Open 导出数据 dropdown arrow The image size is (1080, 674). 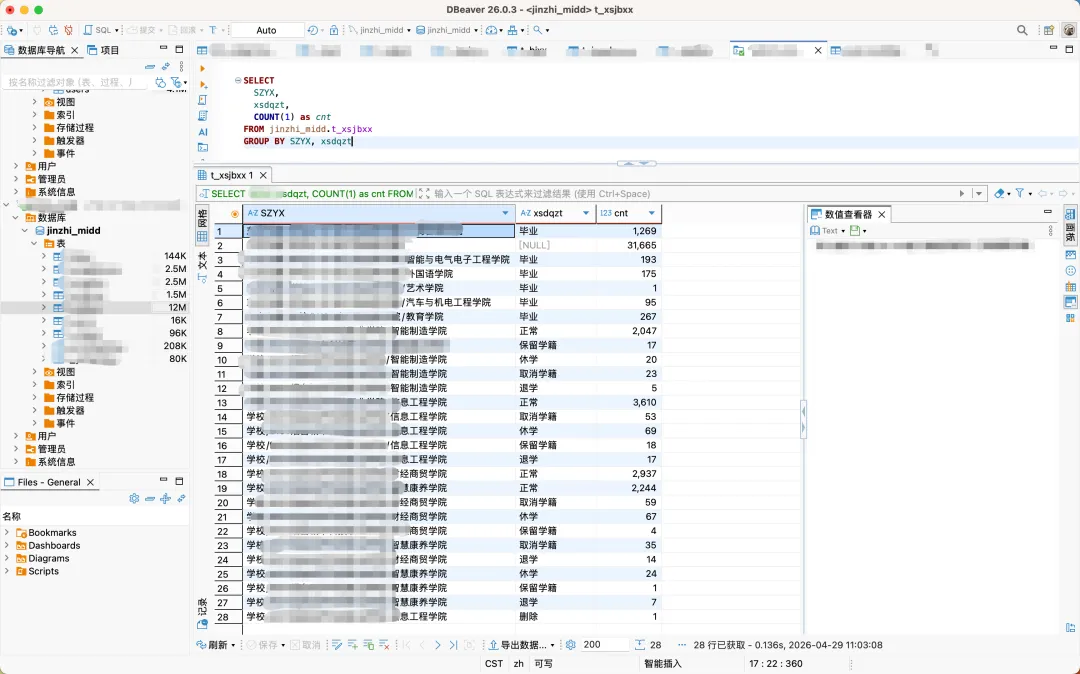tap(552, 645)
